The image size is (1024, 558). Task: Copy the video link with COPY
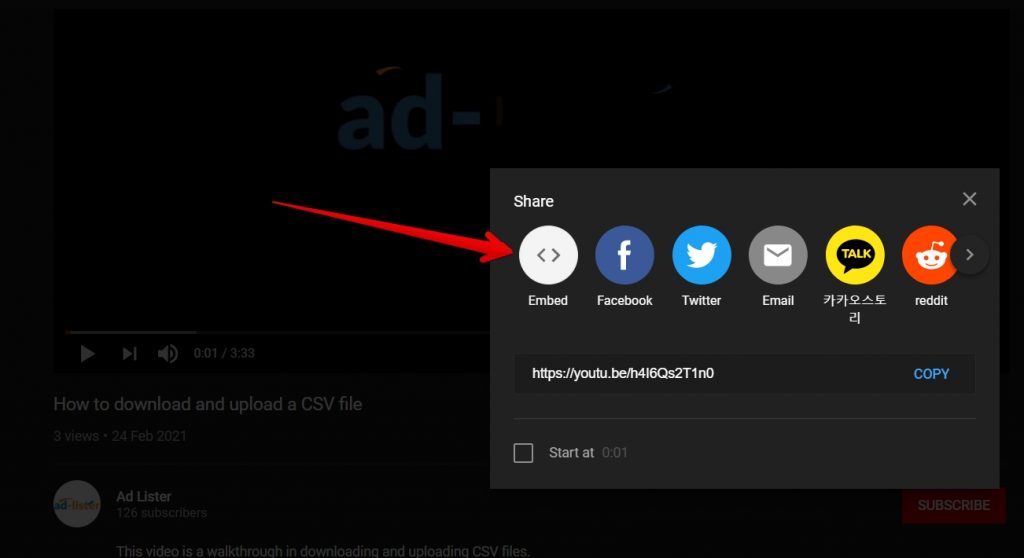coord(931,374)
